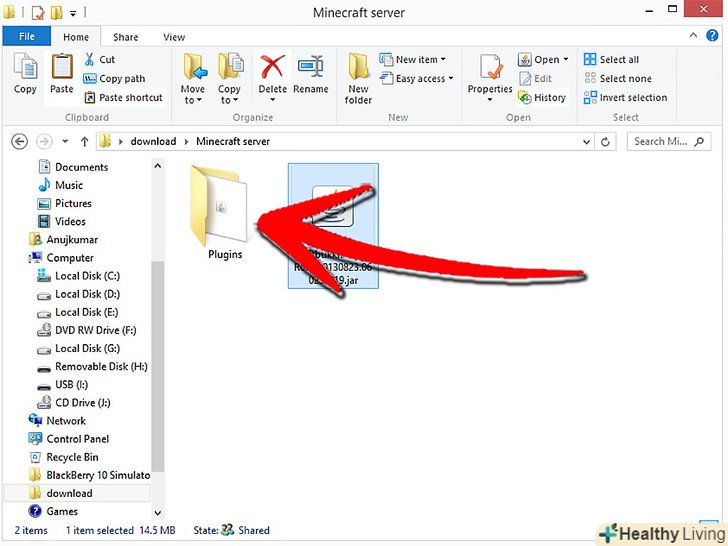Screen dimensions: 728x546
Task: Refresh the current folder view
Action: click(x=605, y=142)
